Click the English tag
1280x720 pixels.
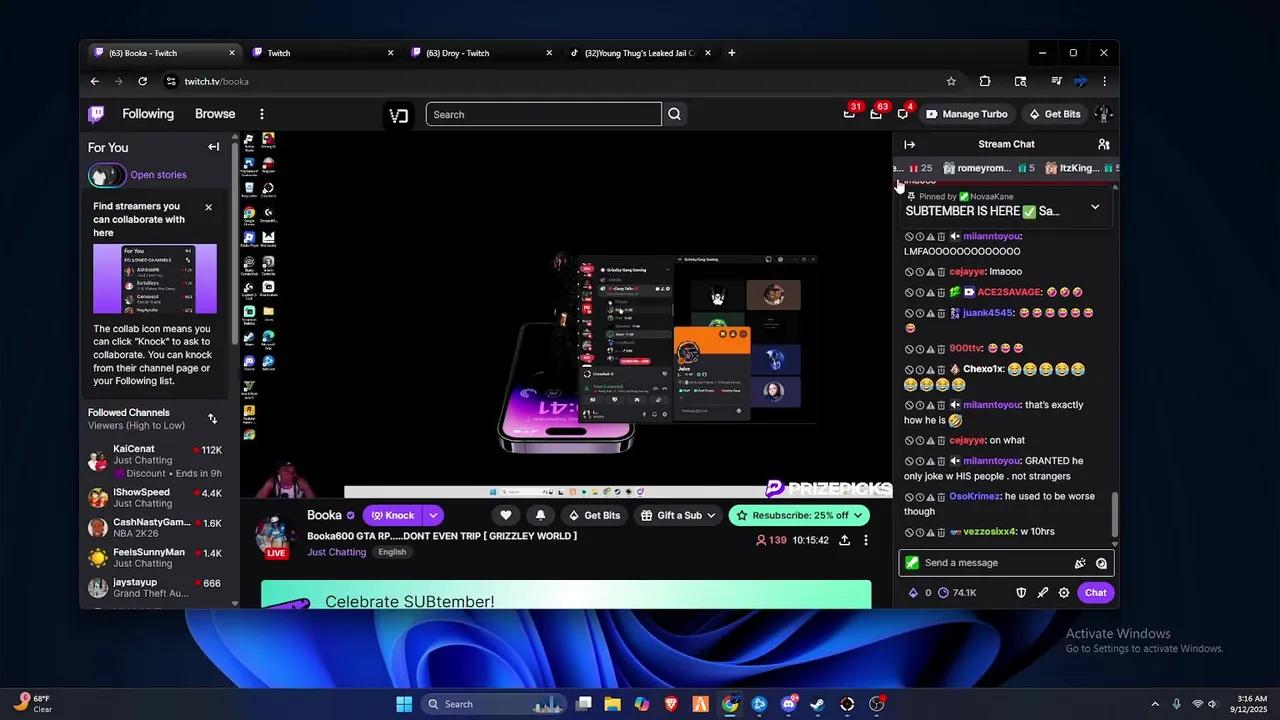point(392,552)
